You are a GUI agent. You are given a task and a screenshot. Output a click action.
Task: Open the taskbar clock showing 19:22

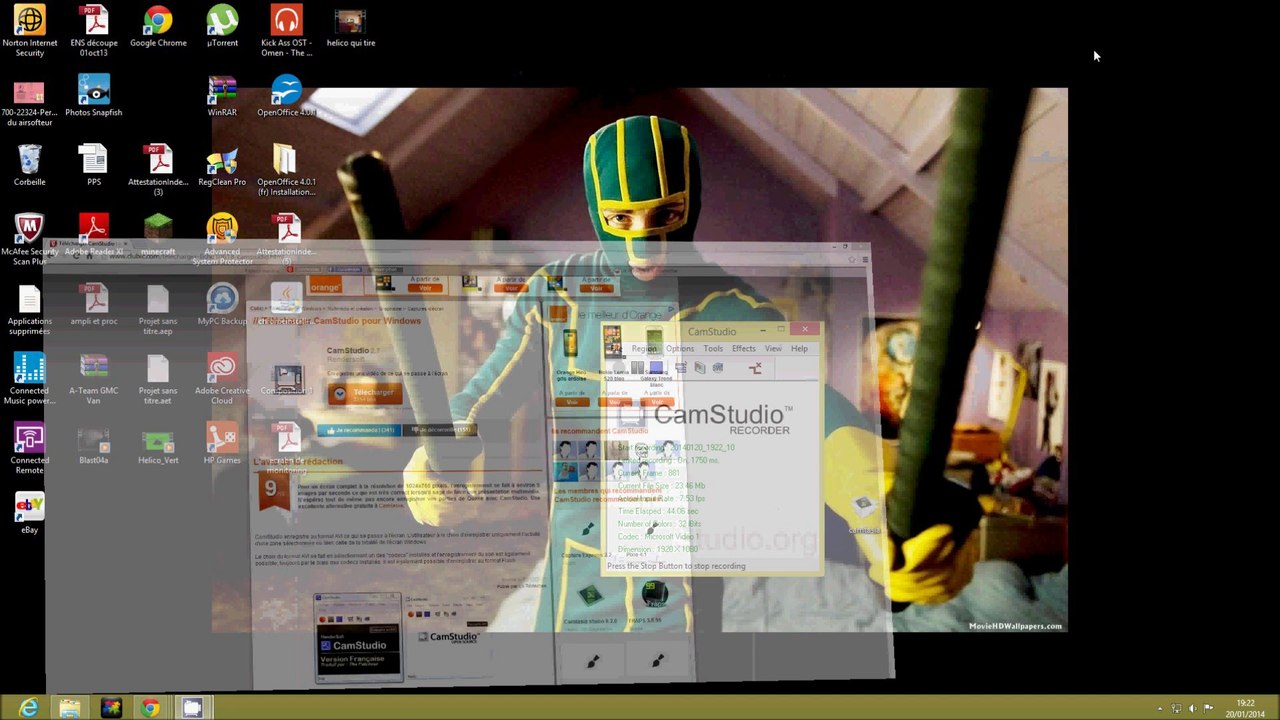[x=1245, y=708]
